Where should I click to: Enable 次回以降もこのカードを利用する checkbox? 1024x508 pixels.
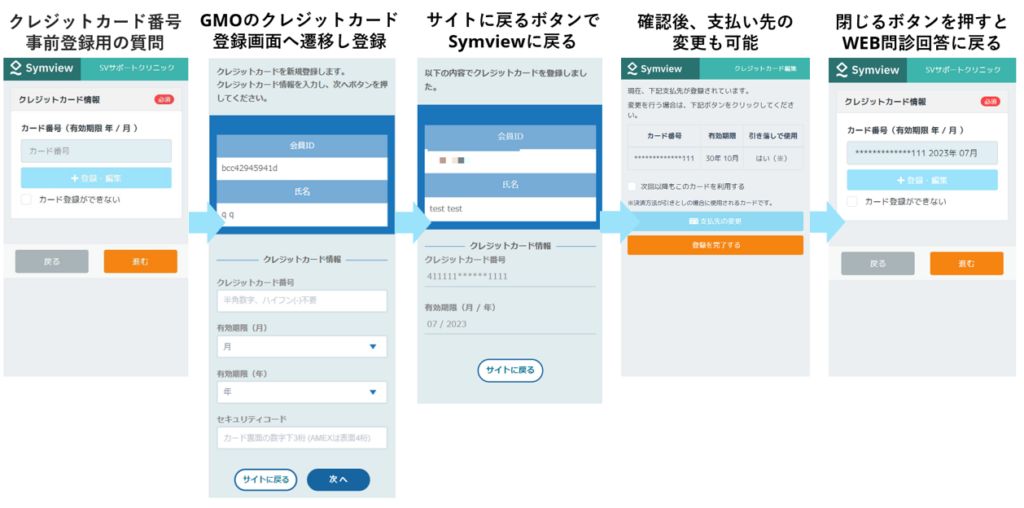(633, 186)
